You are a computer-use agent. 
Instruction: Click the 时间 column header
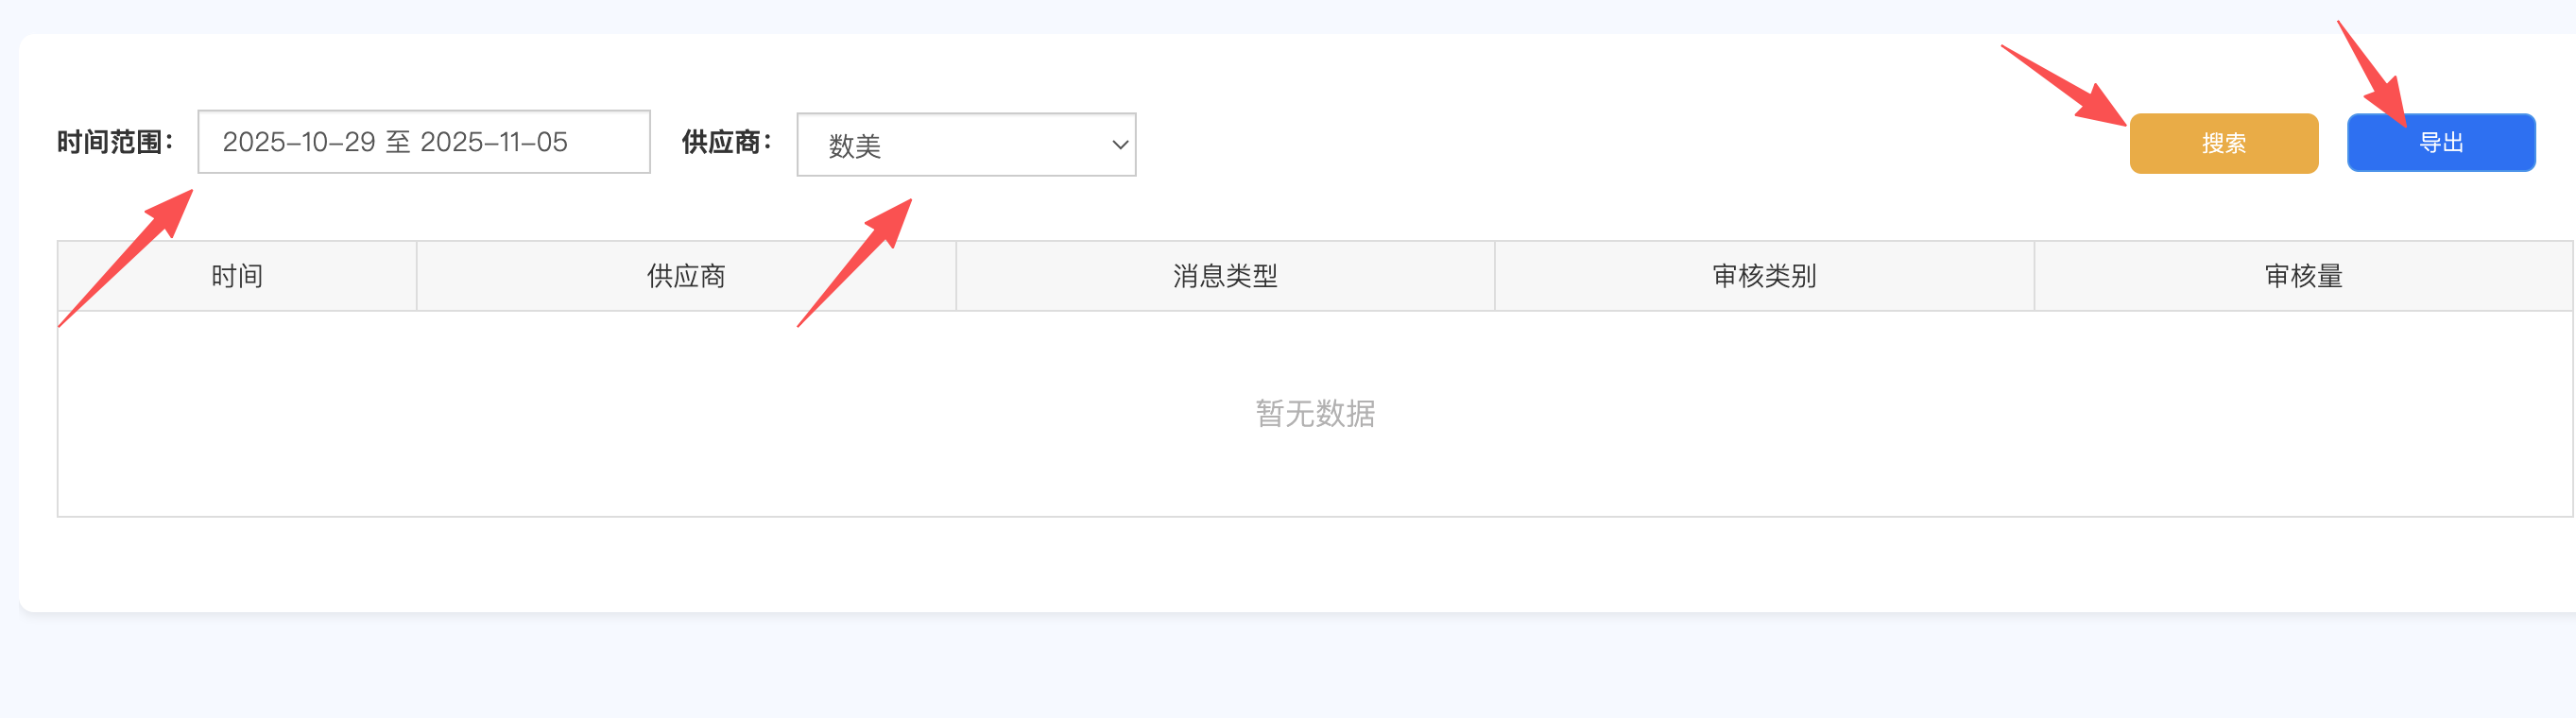(237, 276)
